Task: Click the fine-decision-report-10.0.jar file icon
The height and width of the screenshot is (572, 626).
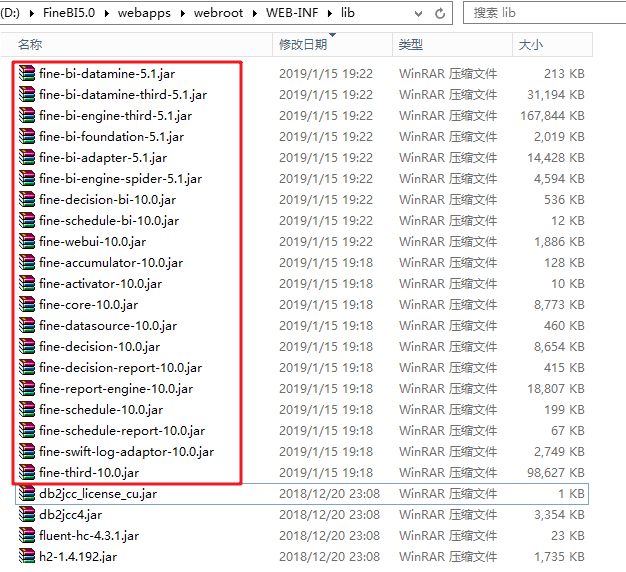Action: pos(27,368)
